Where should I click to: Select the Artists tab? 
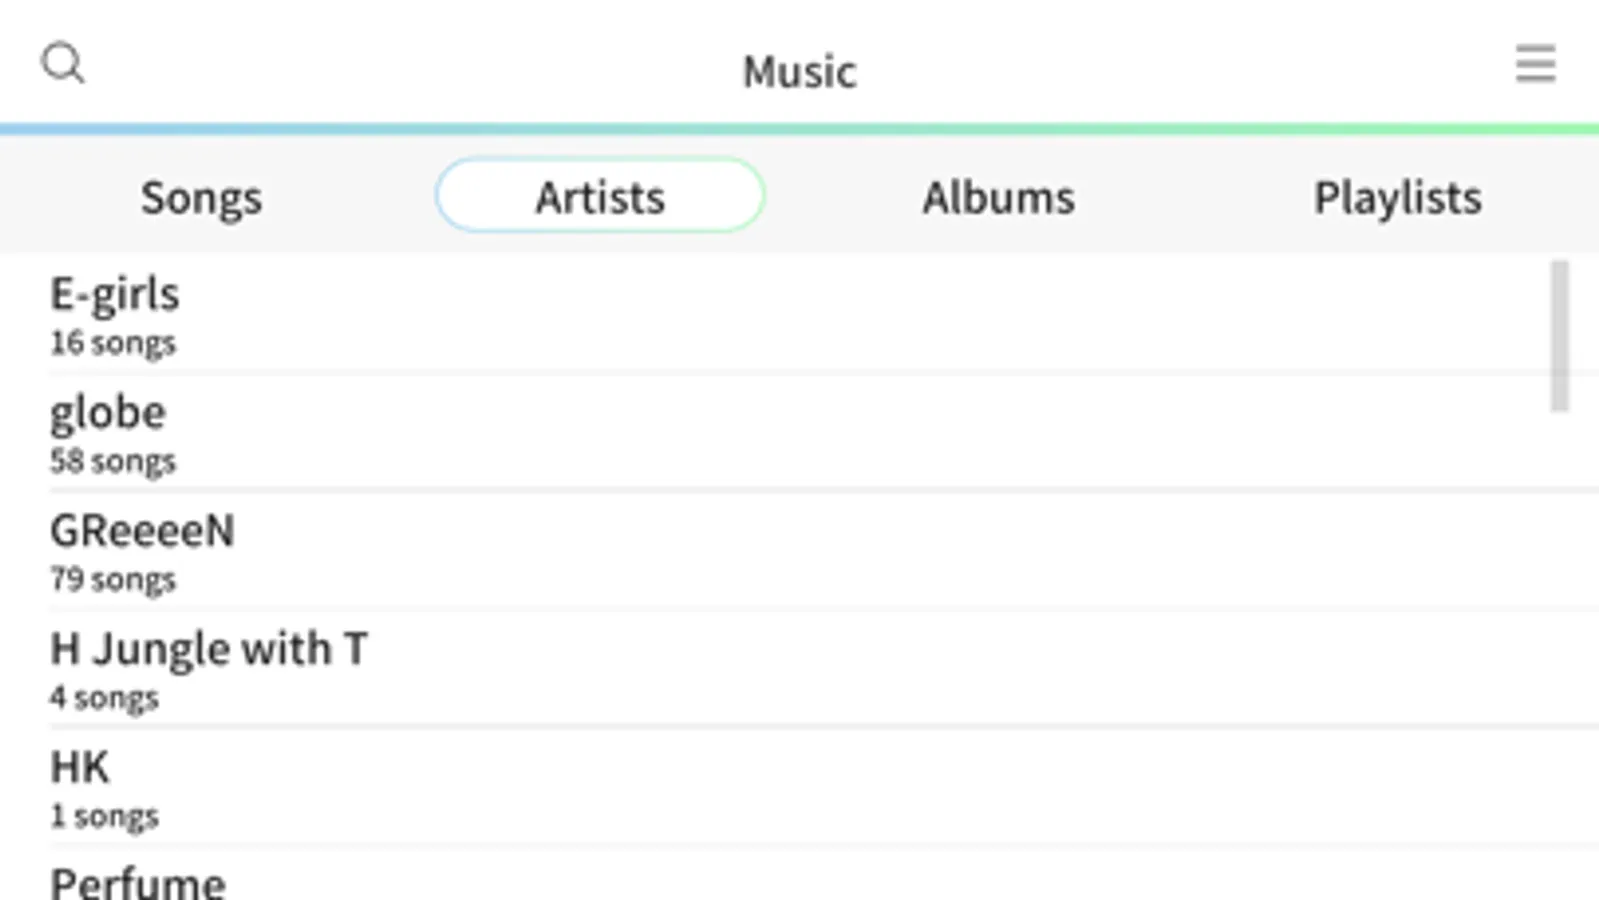pyautogui.click(x=600, y=196)
